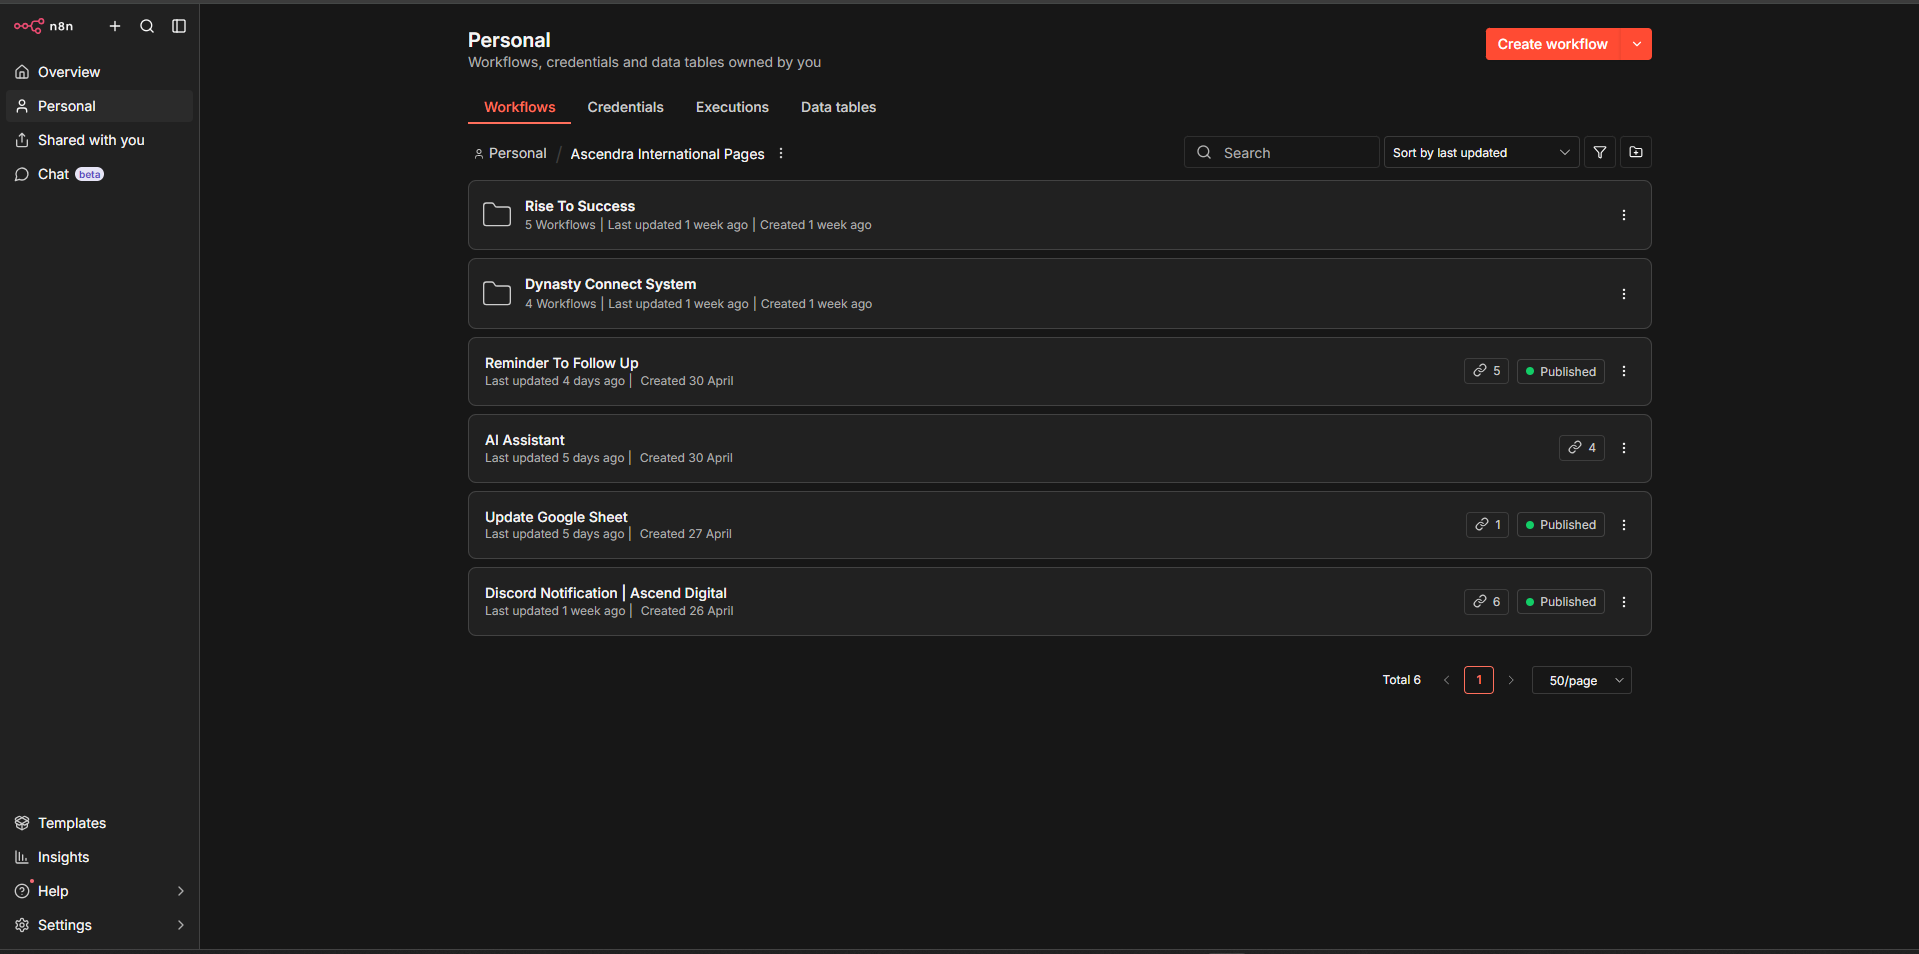
Task: Open the sidebar search icon
Action: tap(147, 26)
